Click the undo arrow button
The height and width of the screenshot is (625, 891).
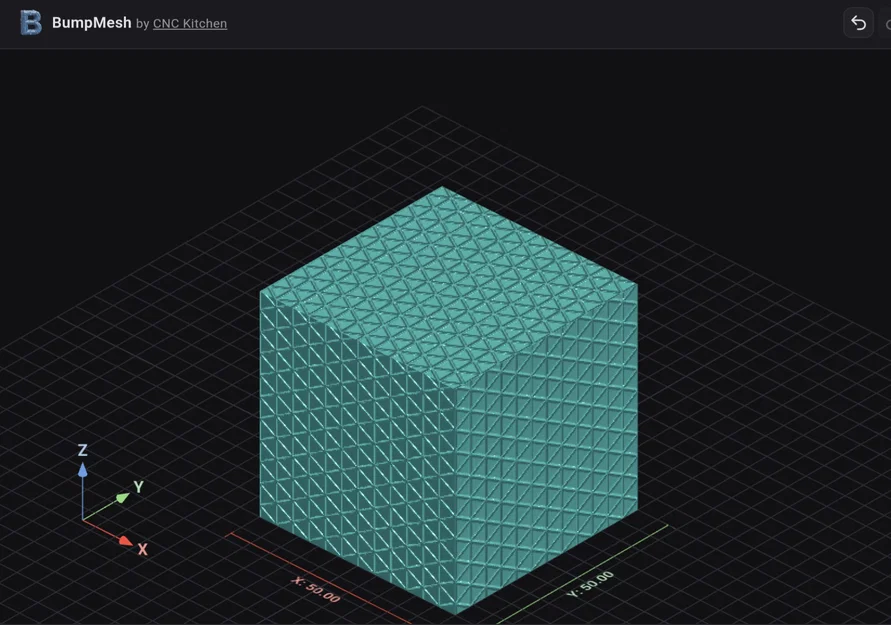tap(858, 23)
